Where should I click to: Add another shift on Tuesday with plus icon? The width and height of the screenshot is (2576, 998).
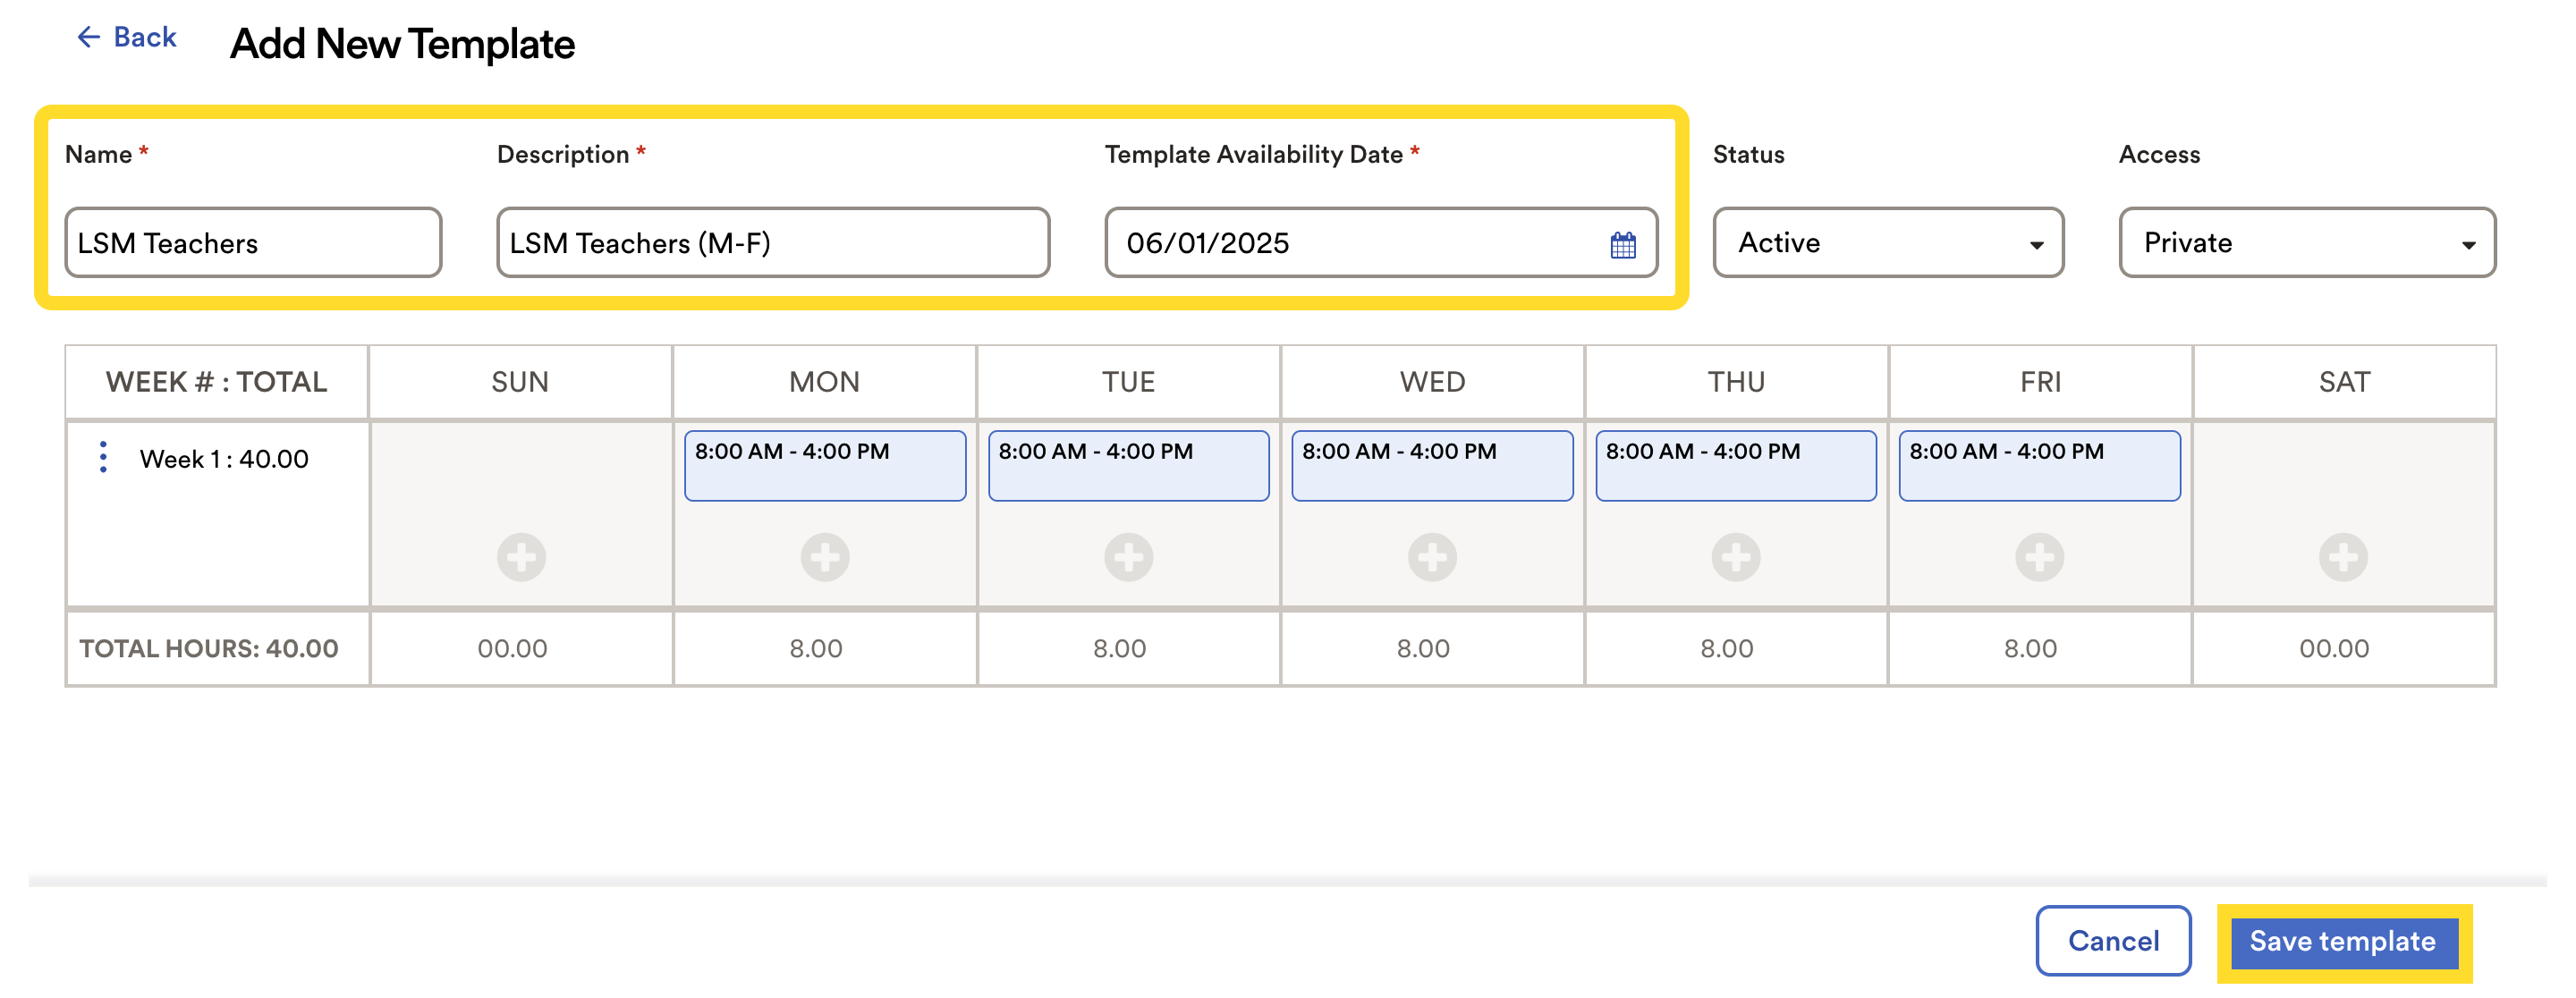pyautogui.click(x=1129, y=557)
